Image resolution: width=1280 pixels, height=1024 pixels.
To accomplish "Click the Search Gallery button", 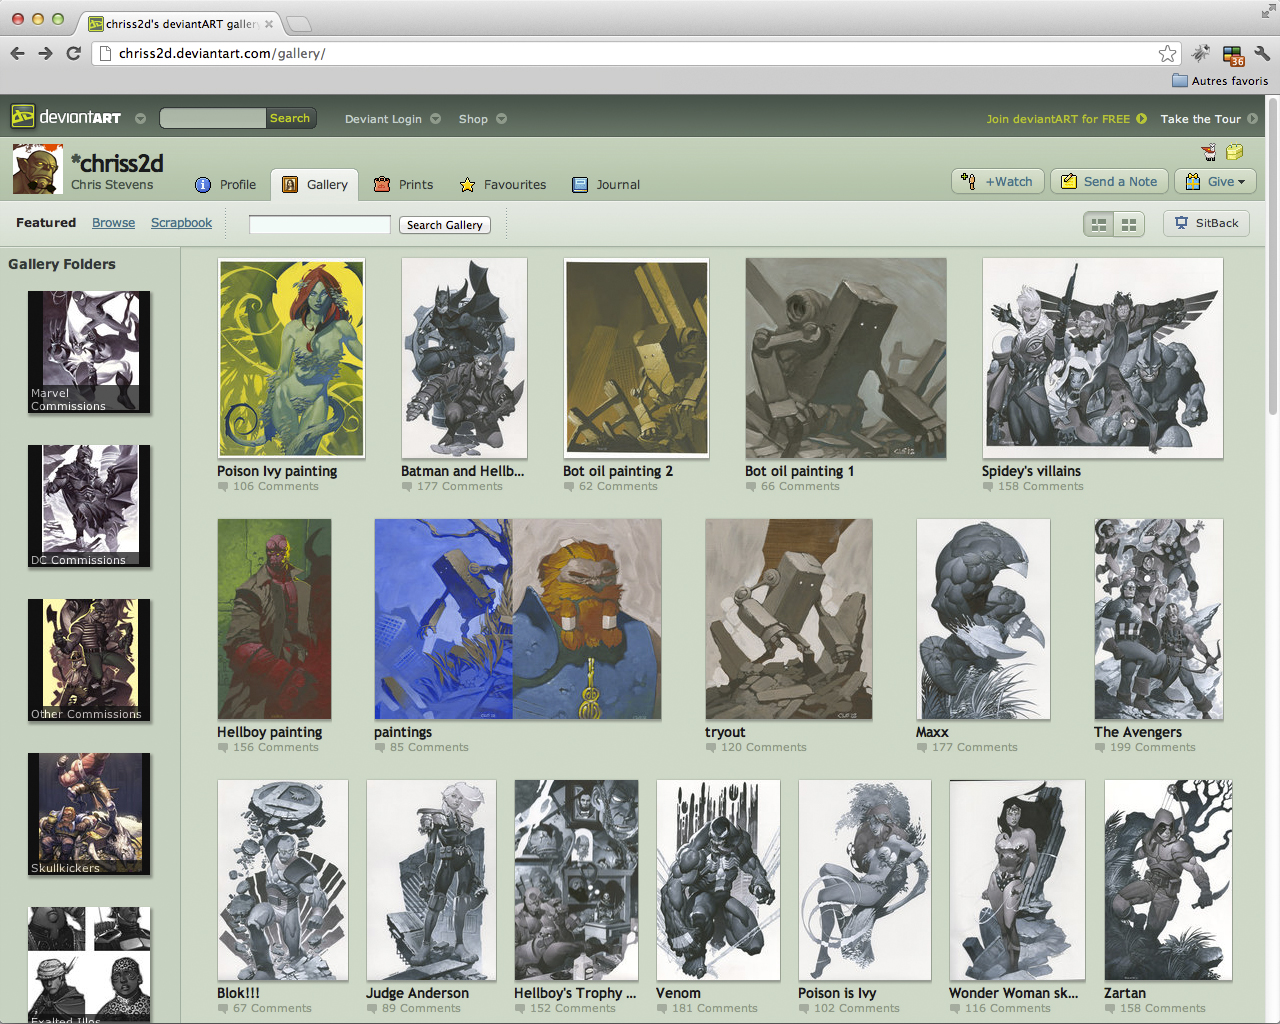I will 445,225.
